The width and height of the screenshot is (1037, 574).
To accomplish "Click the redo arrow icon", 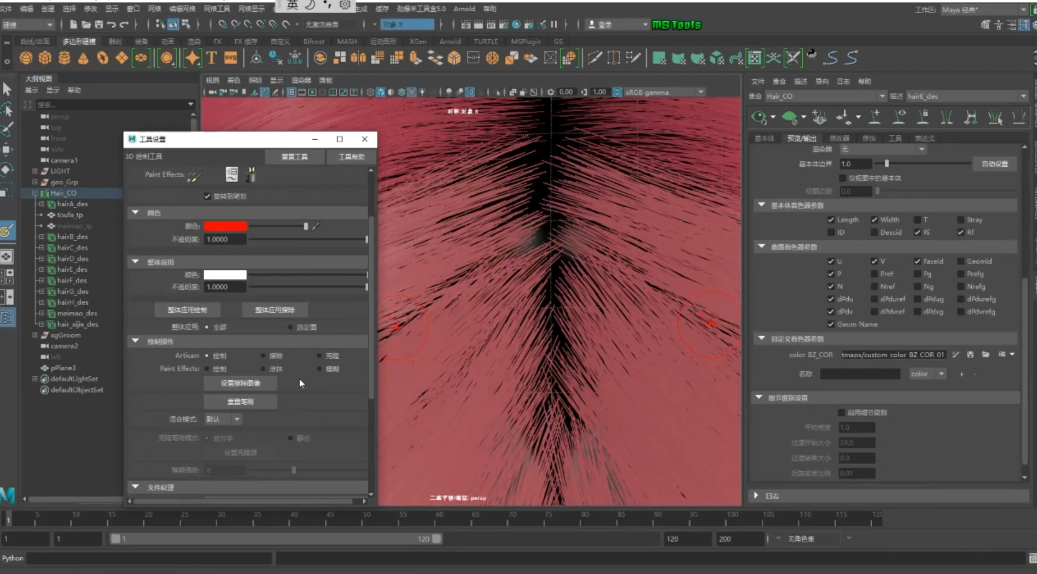I will 124,24.
